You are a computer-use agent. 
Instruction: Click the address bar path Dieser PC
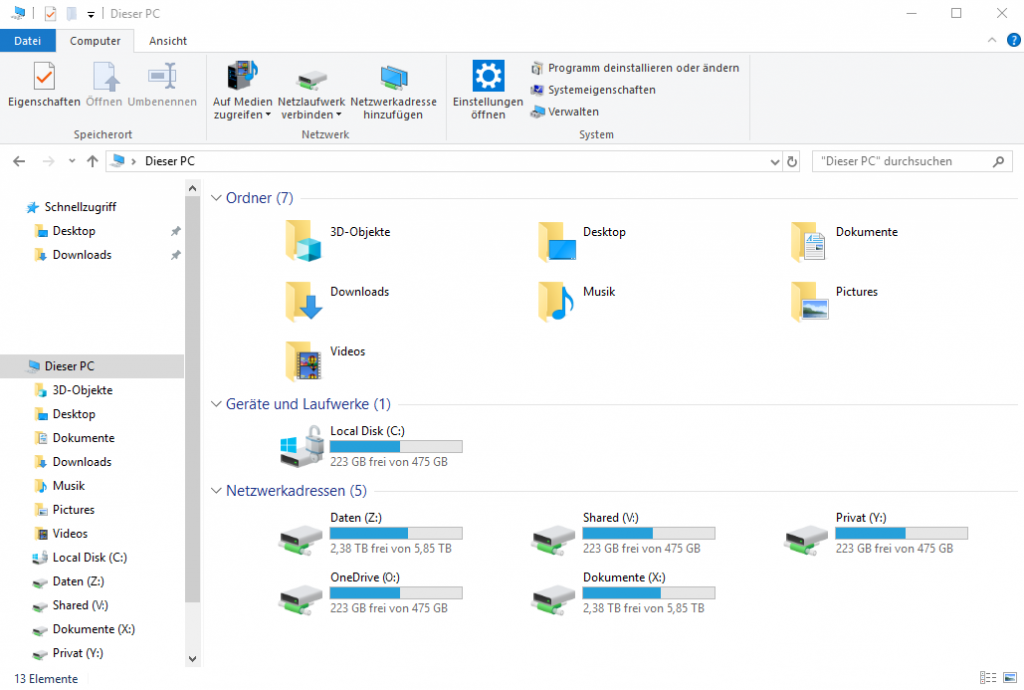[170, 161]
